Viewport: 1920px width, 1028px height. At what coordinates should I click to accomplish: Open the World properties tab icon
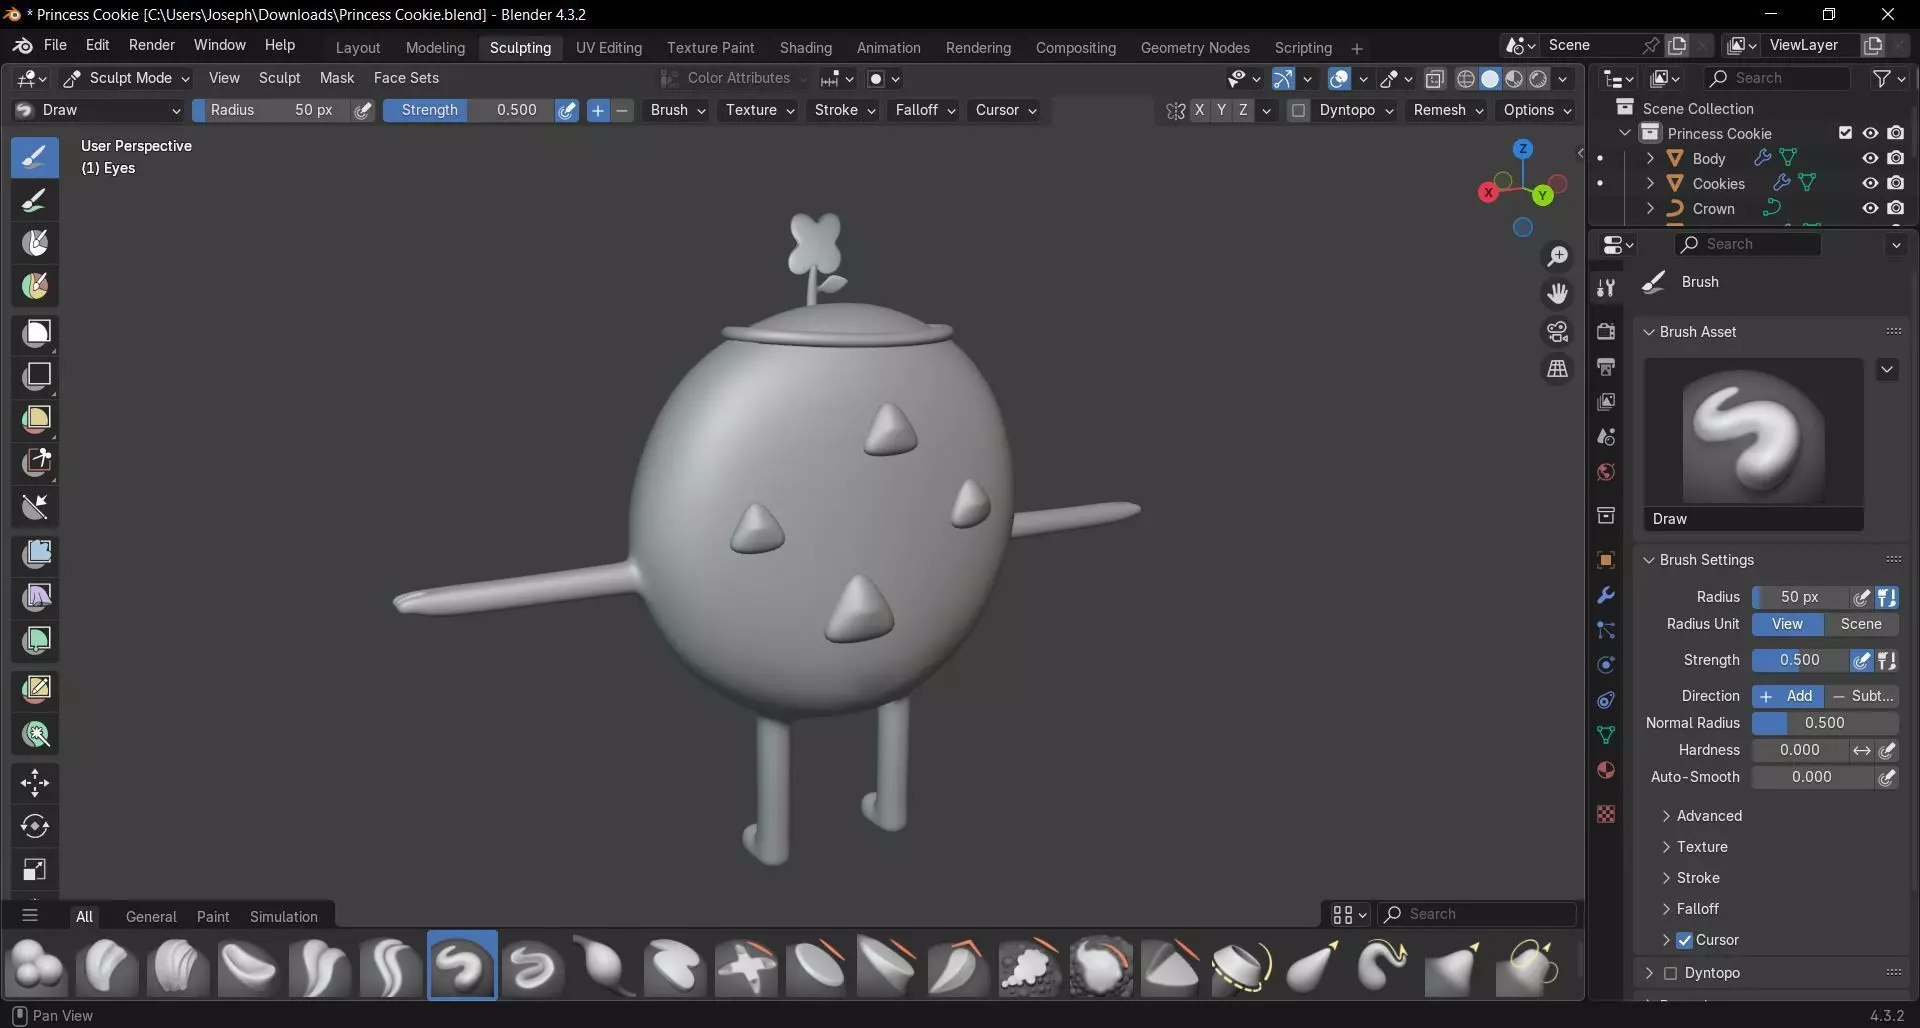1606,472
